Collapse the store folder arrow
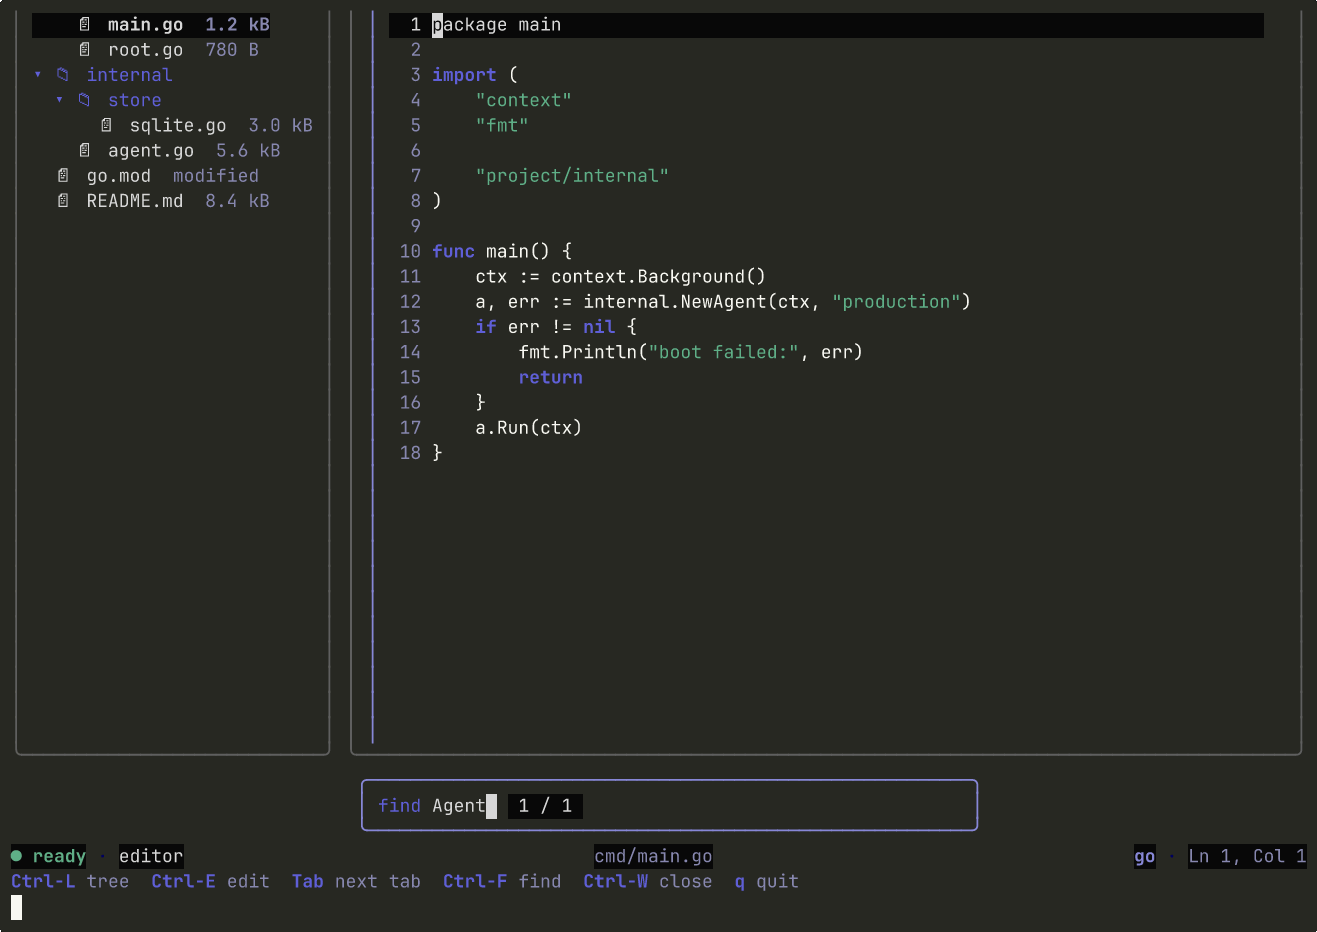 click(x=60, y=100)
